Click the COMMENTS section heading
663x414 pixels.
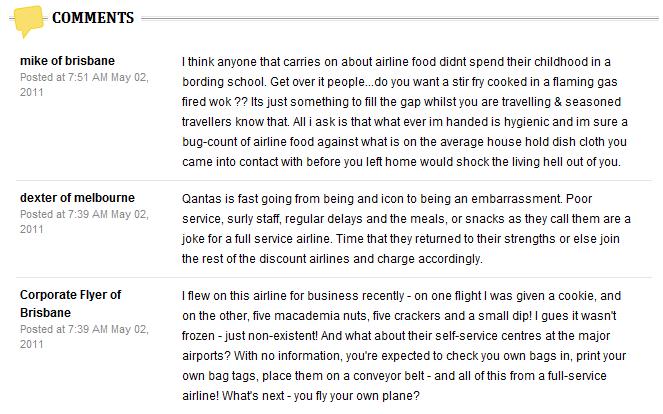(x=92, y=18)
